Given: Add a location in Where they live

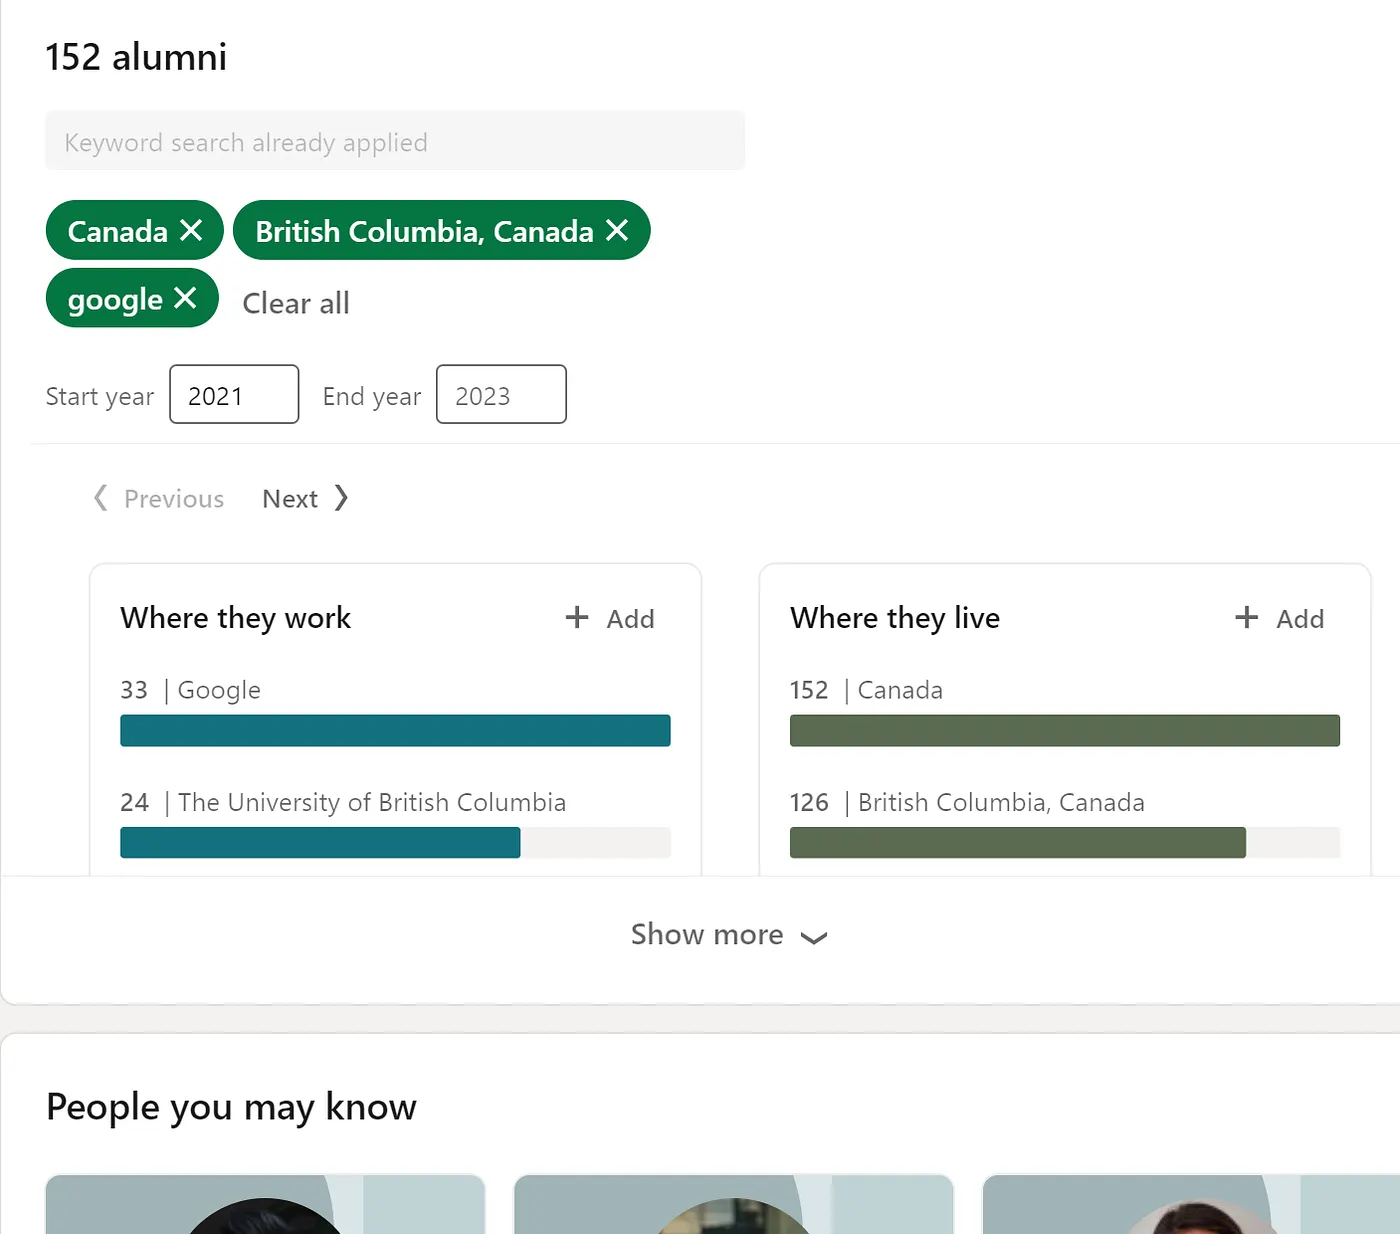Looking at the screenshot, I should pyautogui.click(x=1280, y=618).
